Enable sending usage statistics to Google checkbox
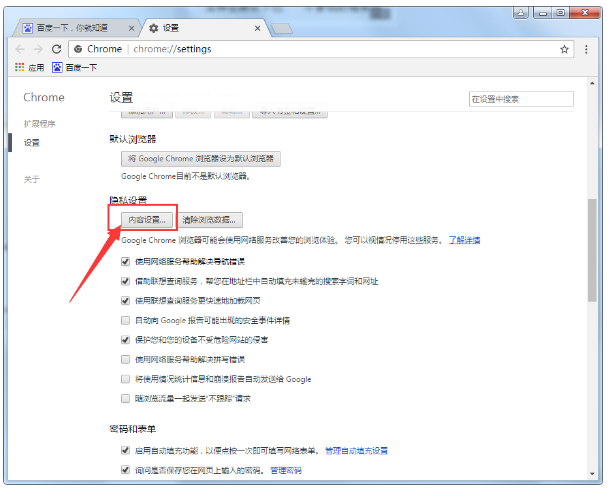610x488 pixels. click(125, 379)
